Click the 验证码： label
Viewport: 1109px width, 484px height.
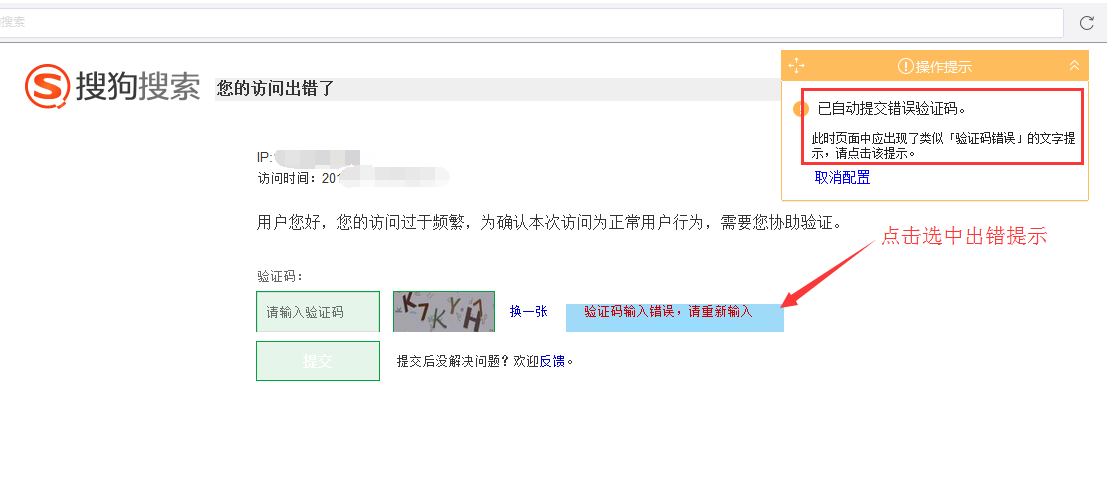pyautogui.click(x=280, y=276)
